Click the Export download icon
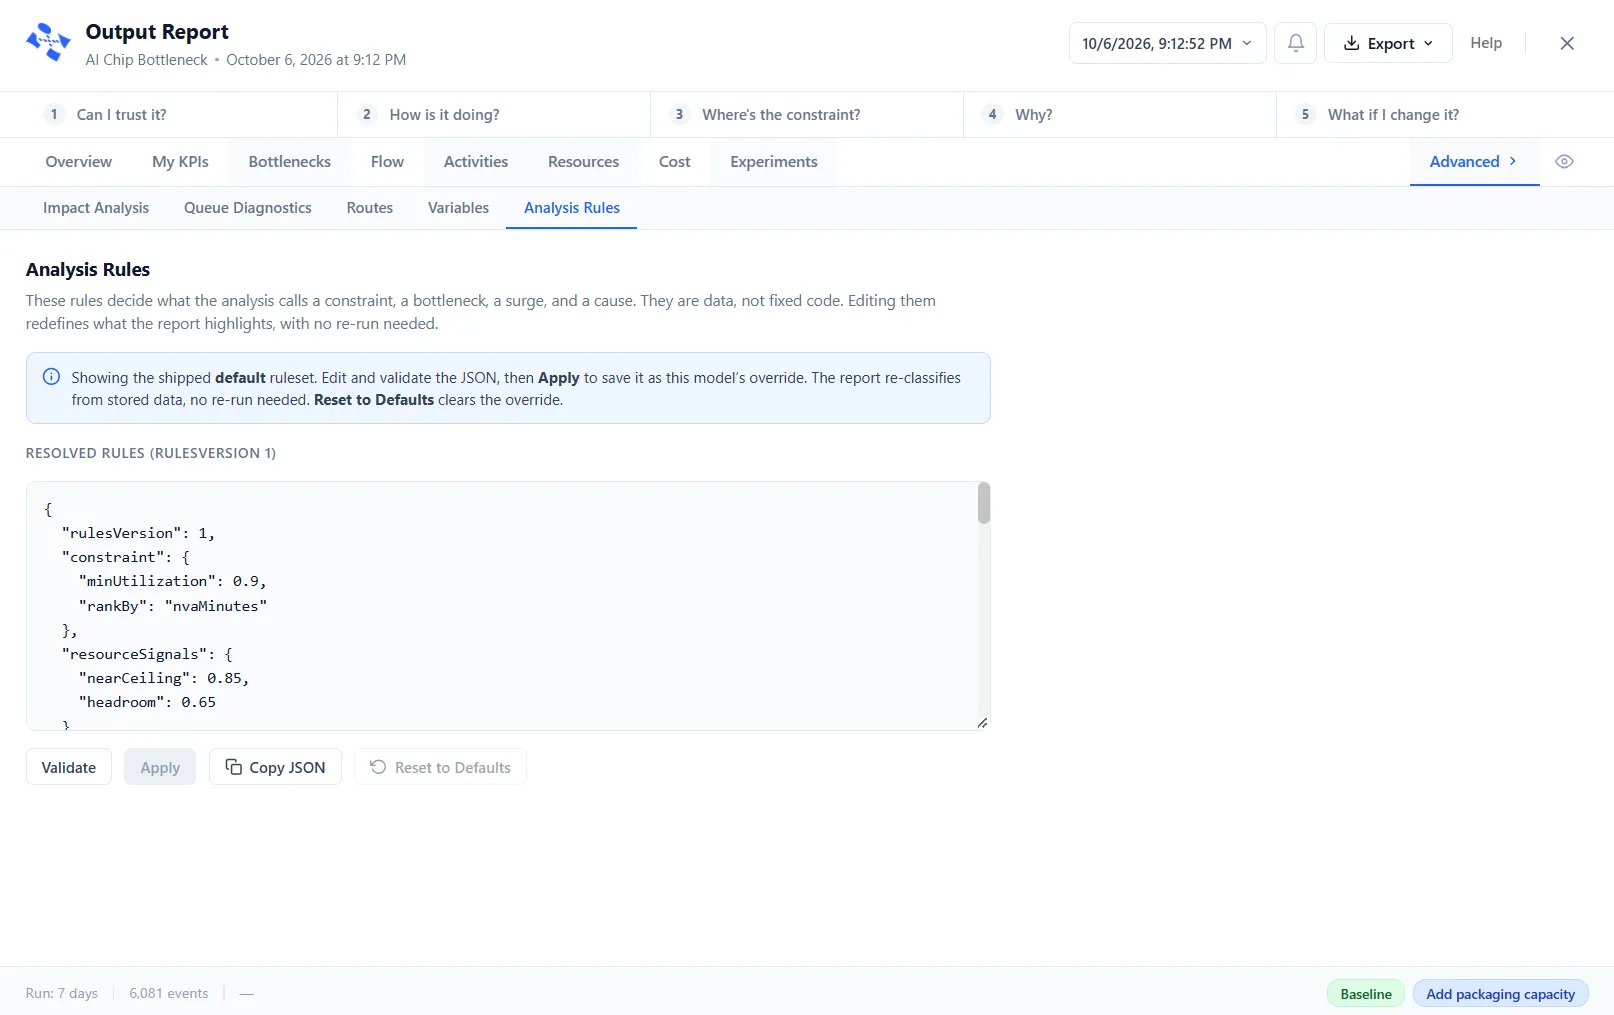The width and height of the screenshot is (1614, 1015). pos(1351,43)
